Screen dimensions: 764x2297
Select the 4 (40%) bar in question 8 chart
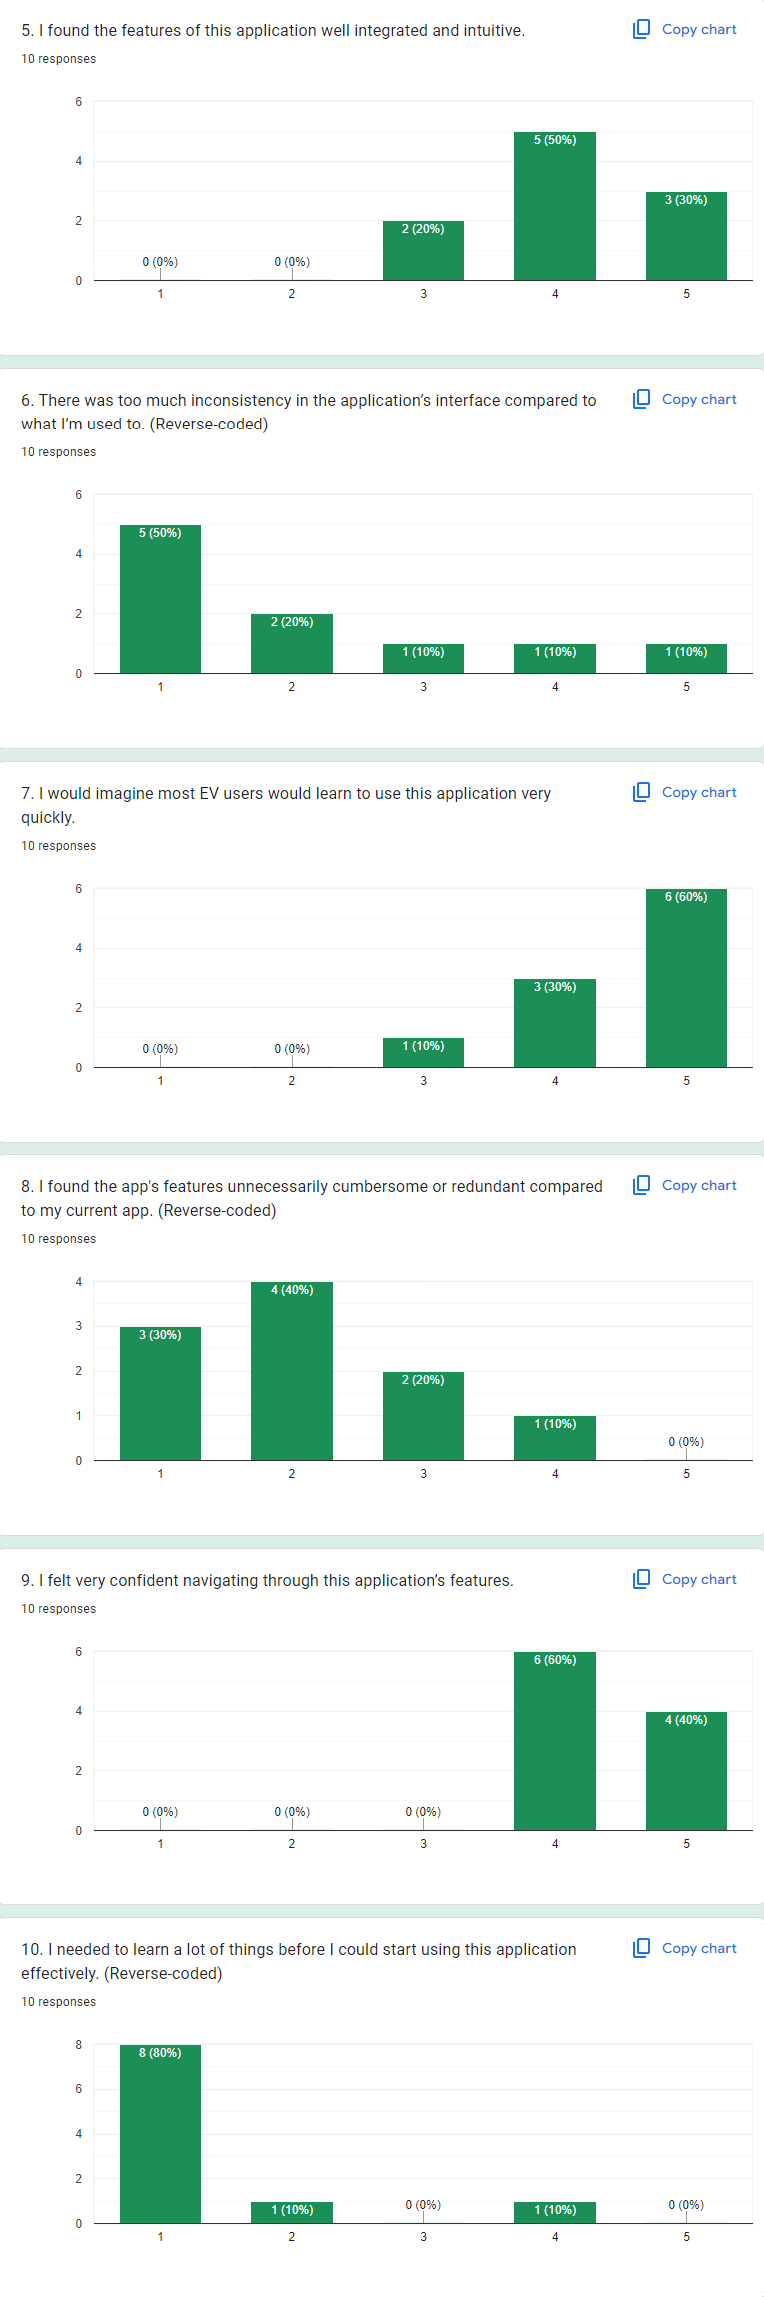coord(291,1371)
